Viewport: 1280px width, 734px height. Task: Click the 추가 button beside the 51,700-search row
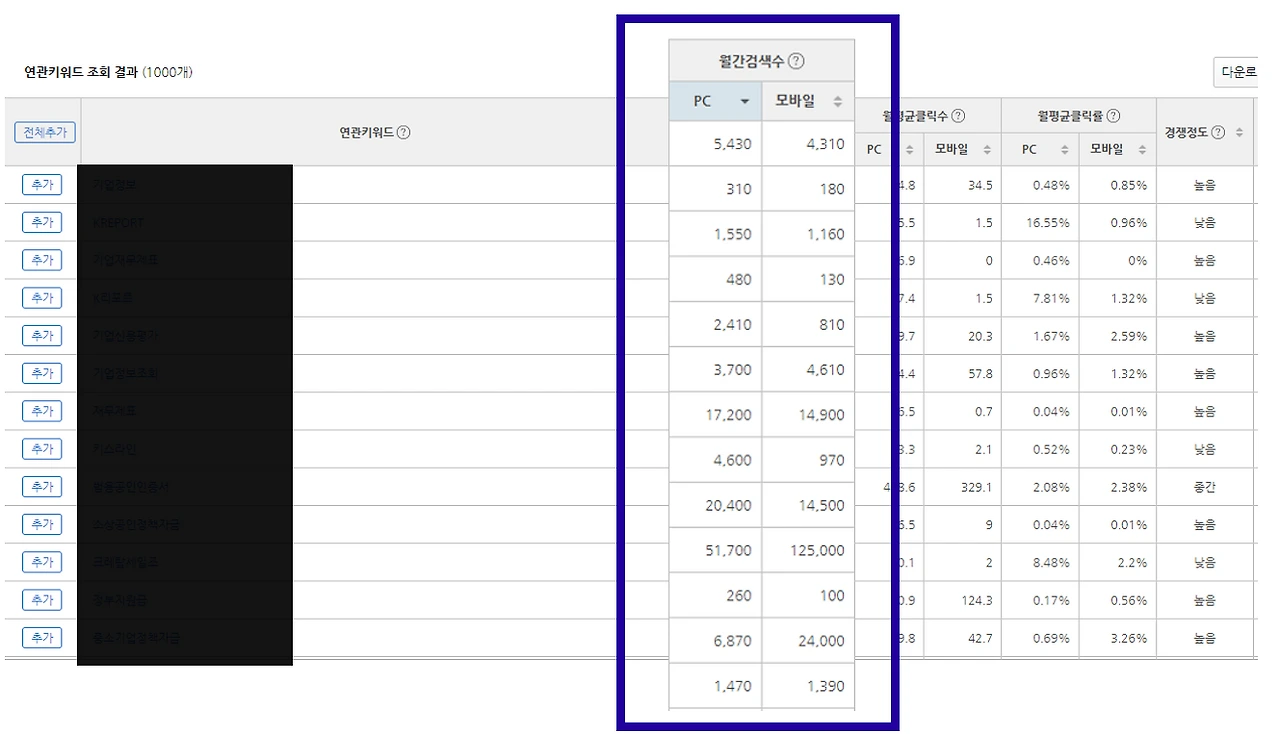[x=41, y=561]
